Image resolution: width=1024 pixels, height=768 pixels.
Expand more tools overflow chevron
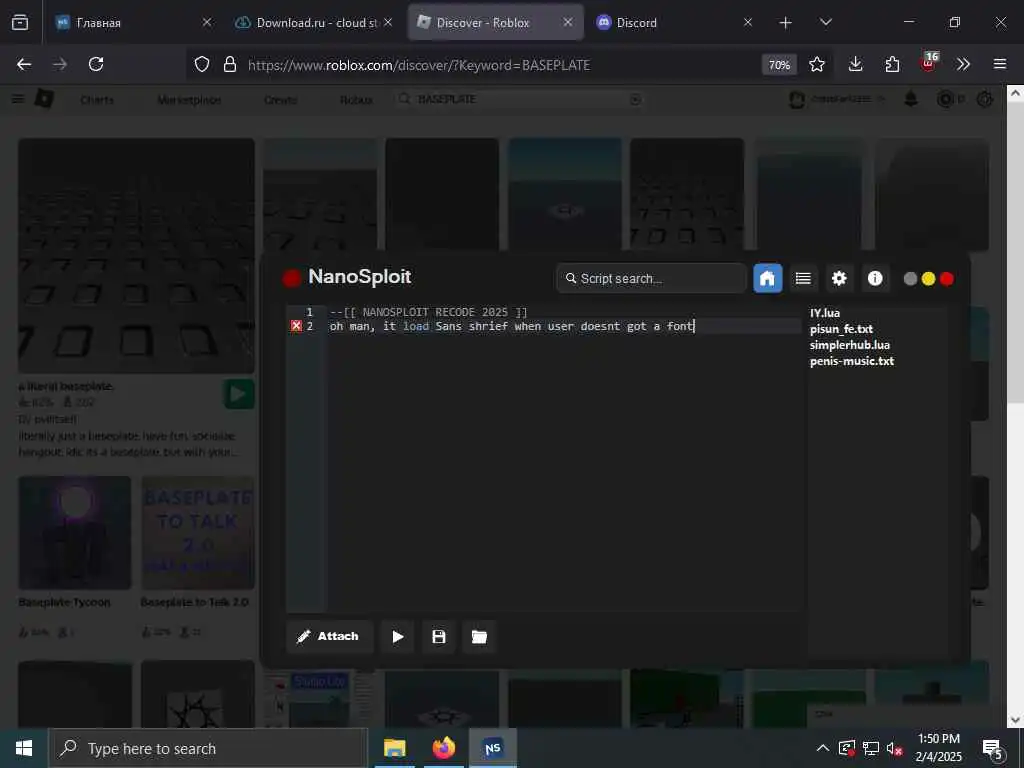coord(963,64)
